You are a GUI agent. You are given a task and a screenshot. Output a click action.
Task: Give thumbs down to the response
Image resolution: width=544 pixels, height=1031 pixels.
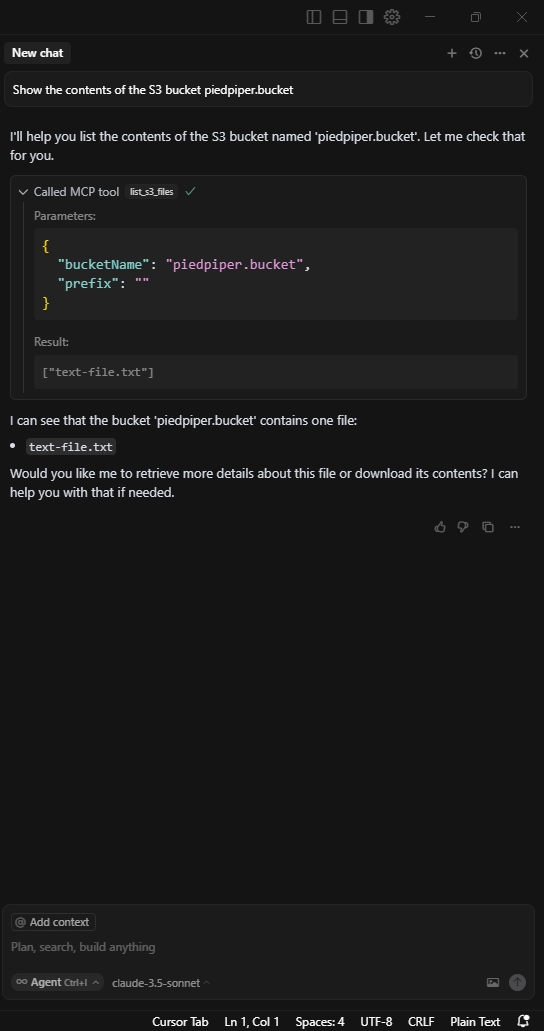point(463,527)
